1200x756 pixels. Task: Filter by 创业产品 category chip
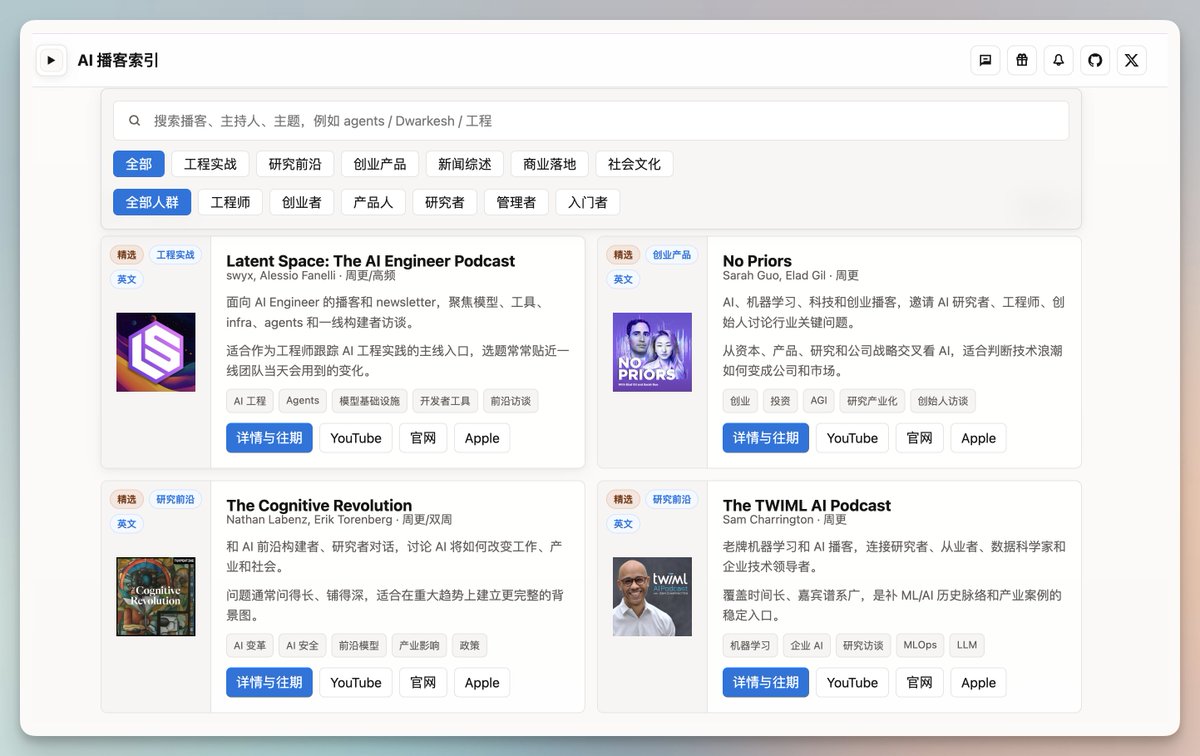click(x=380, y=164)
